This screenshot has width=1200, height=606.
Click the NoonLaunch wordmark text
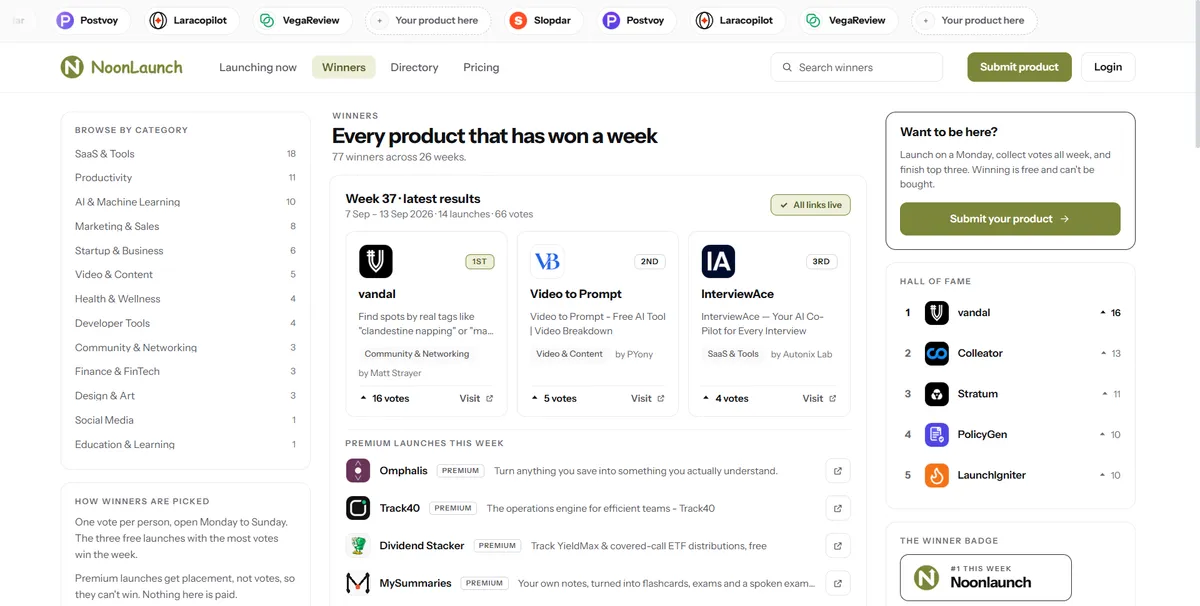tap(137, 67)
